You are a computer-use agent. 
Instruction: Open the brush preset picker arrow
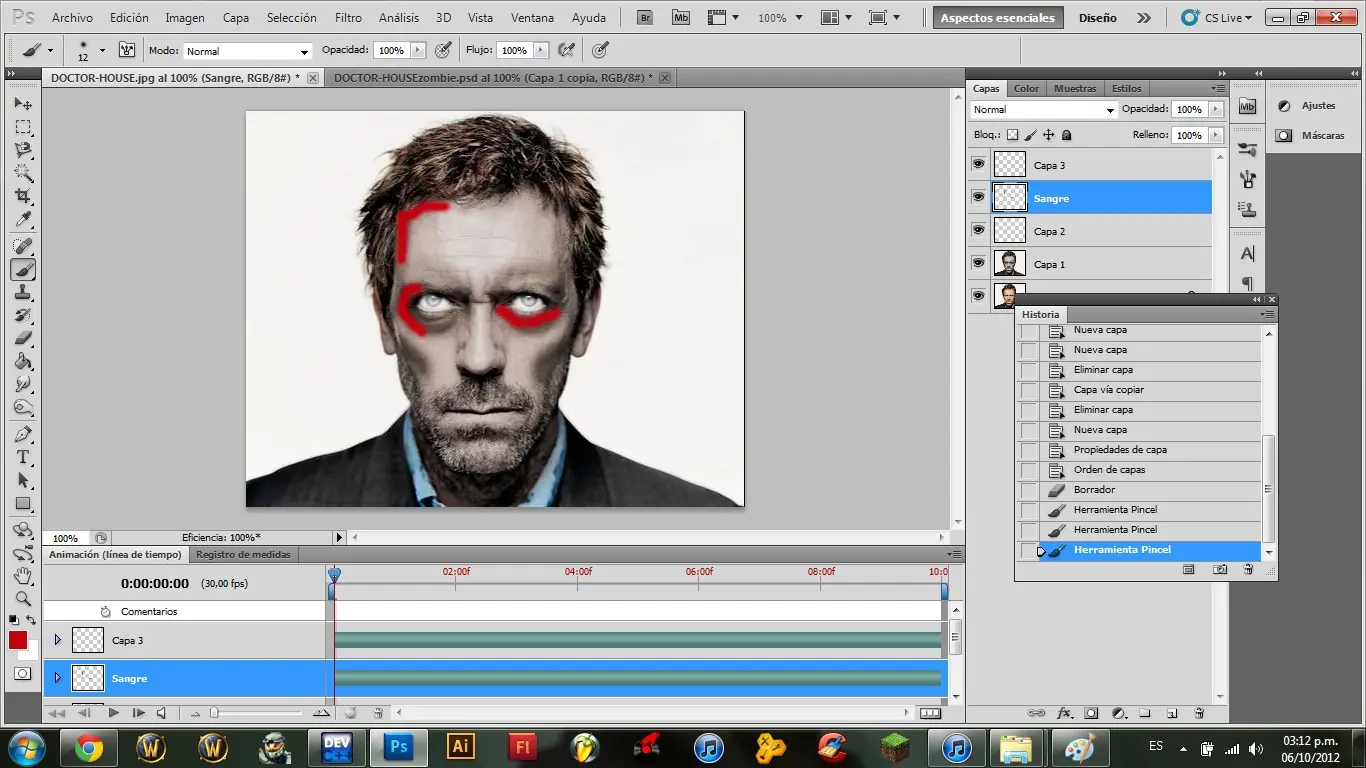pos(102,51)
